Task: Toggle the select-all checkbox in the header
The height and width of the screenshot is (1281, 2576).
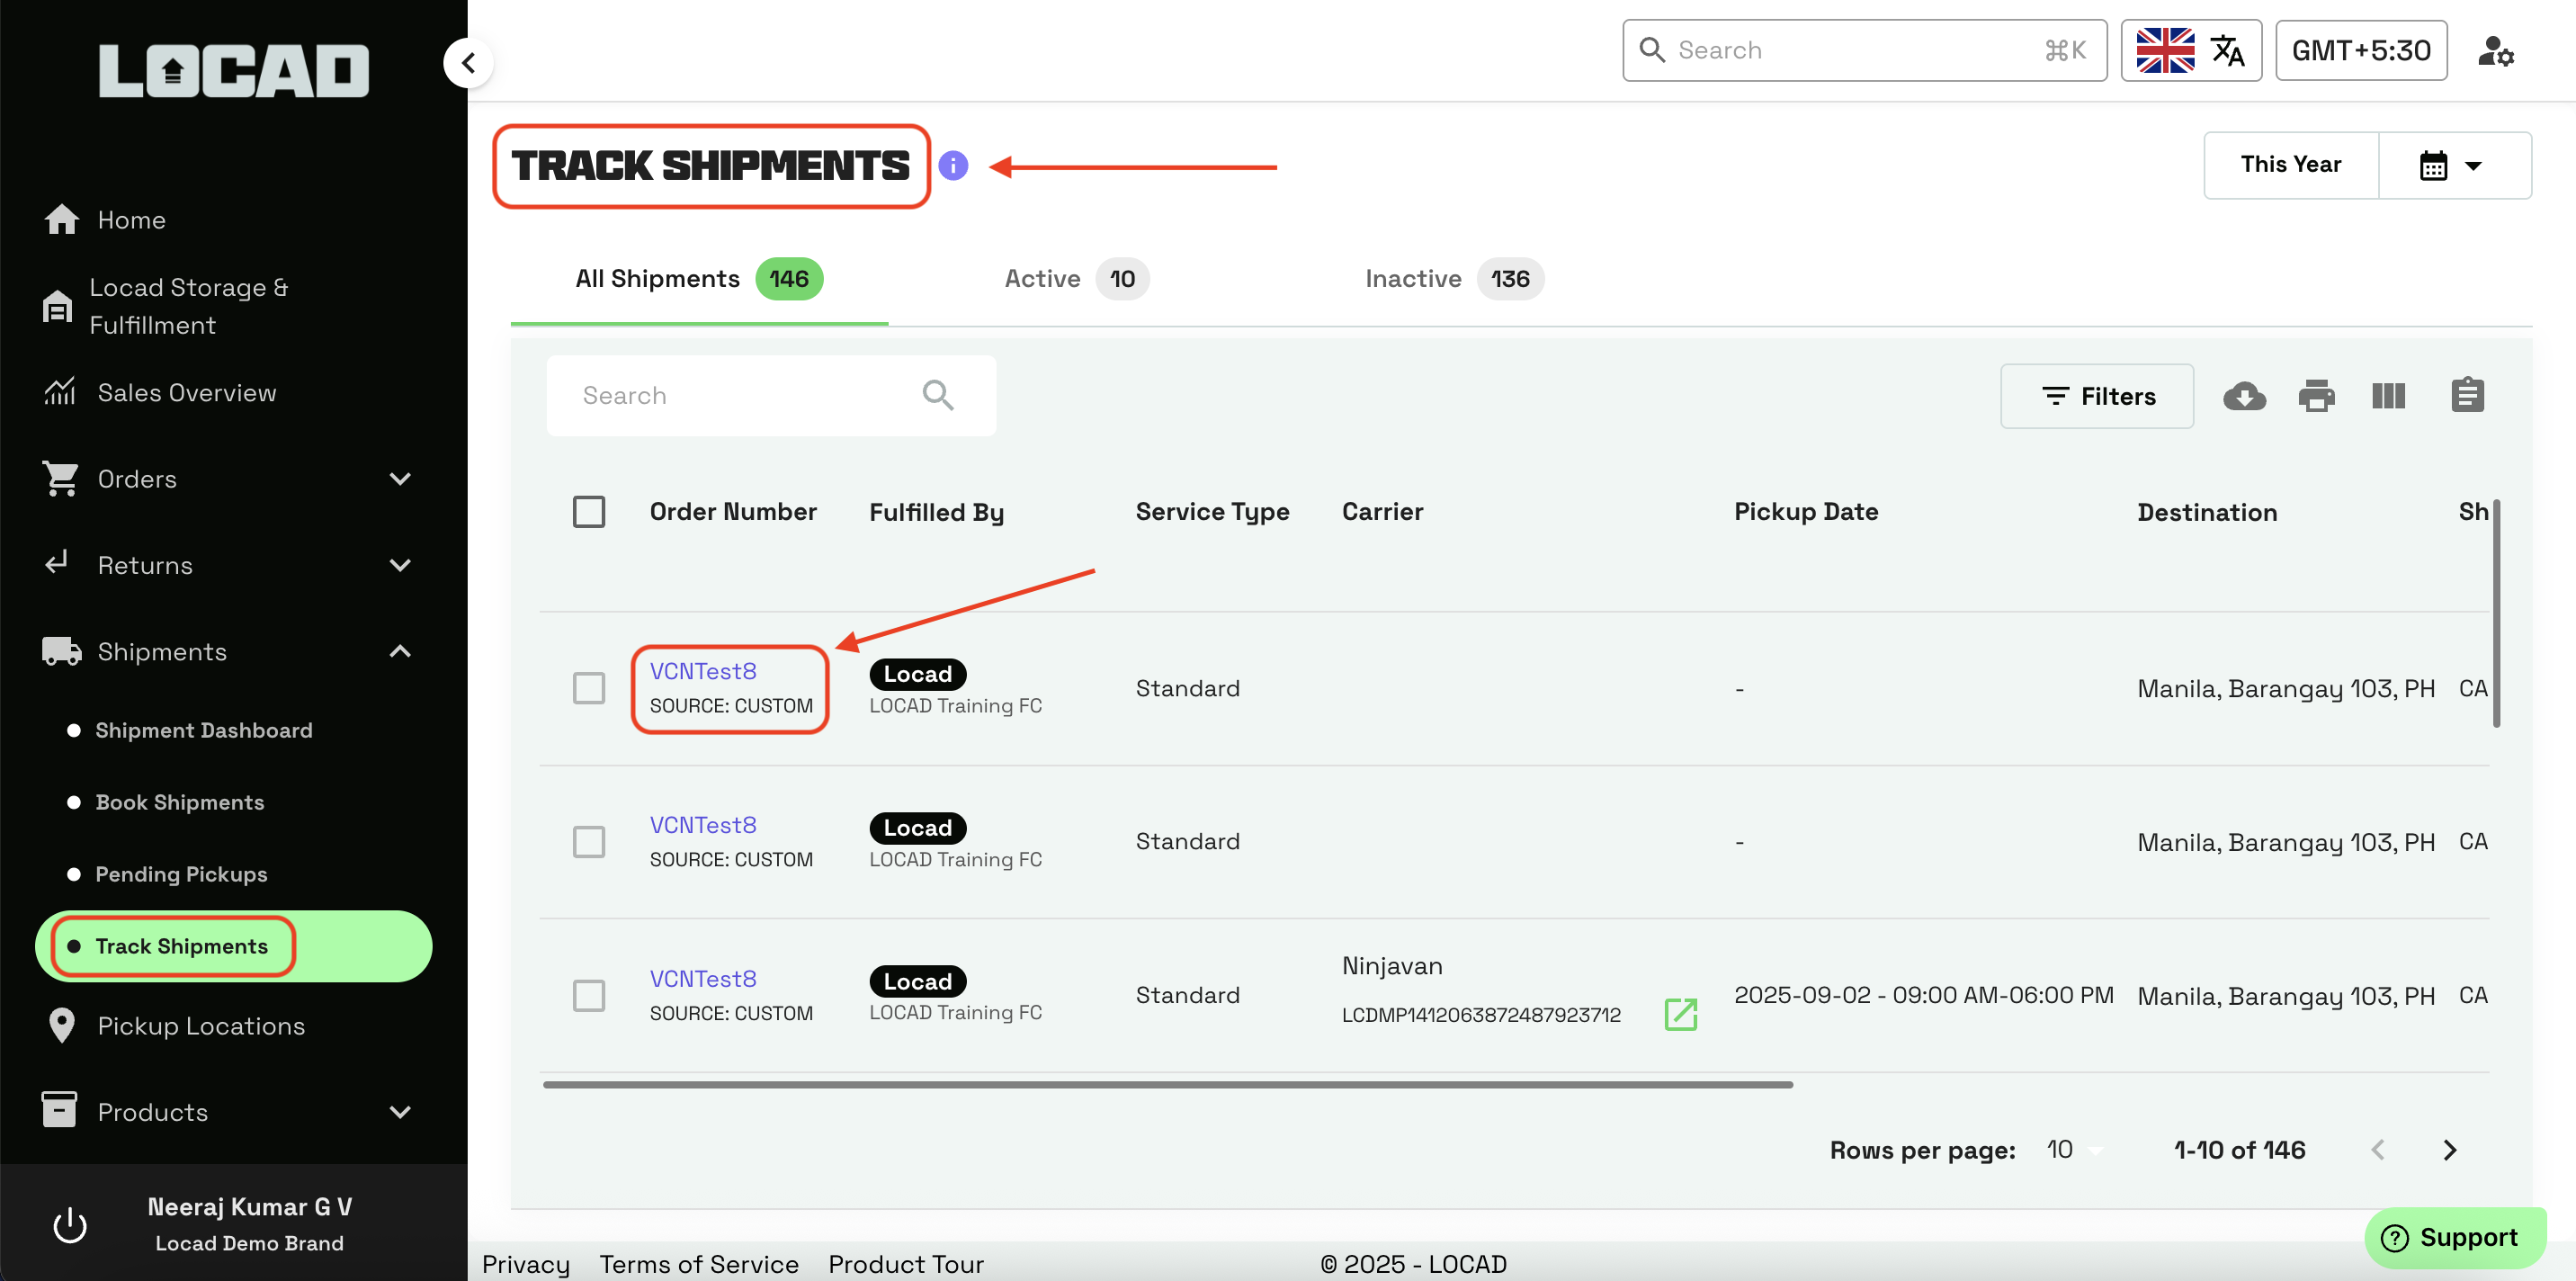Action: [x=589, y=512]
